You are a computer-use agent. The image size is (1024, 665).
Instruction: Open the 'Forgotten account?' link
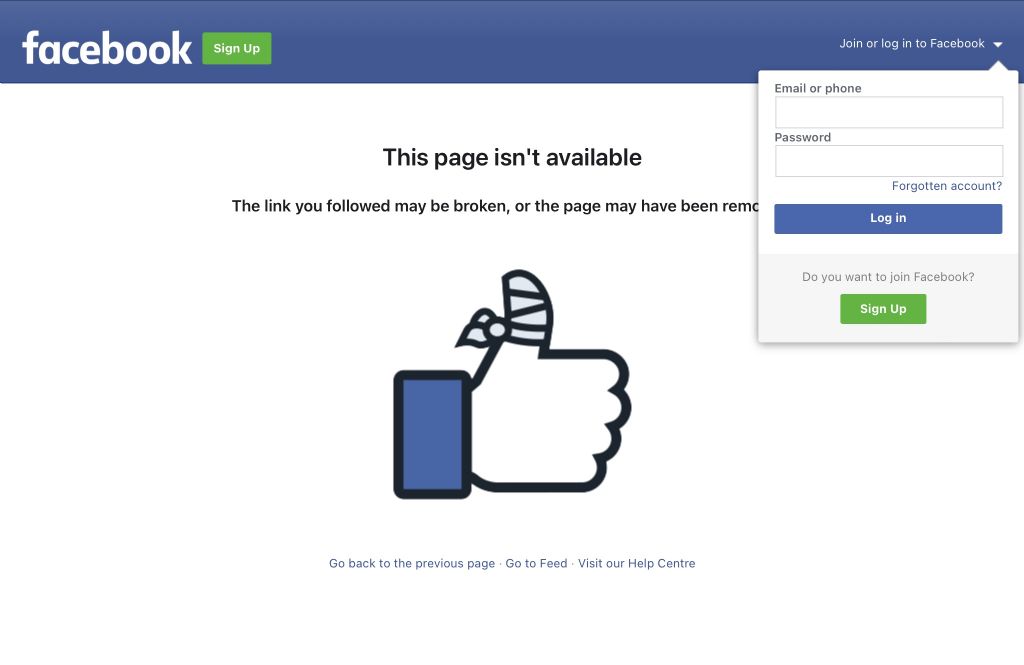pyautogui.click(x=946, y=186)
